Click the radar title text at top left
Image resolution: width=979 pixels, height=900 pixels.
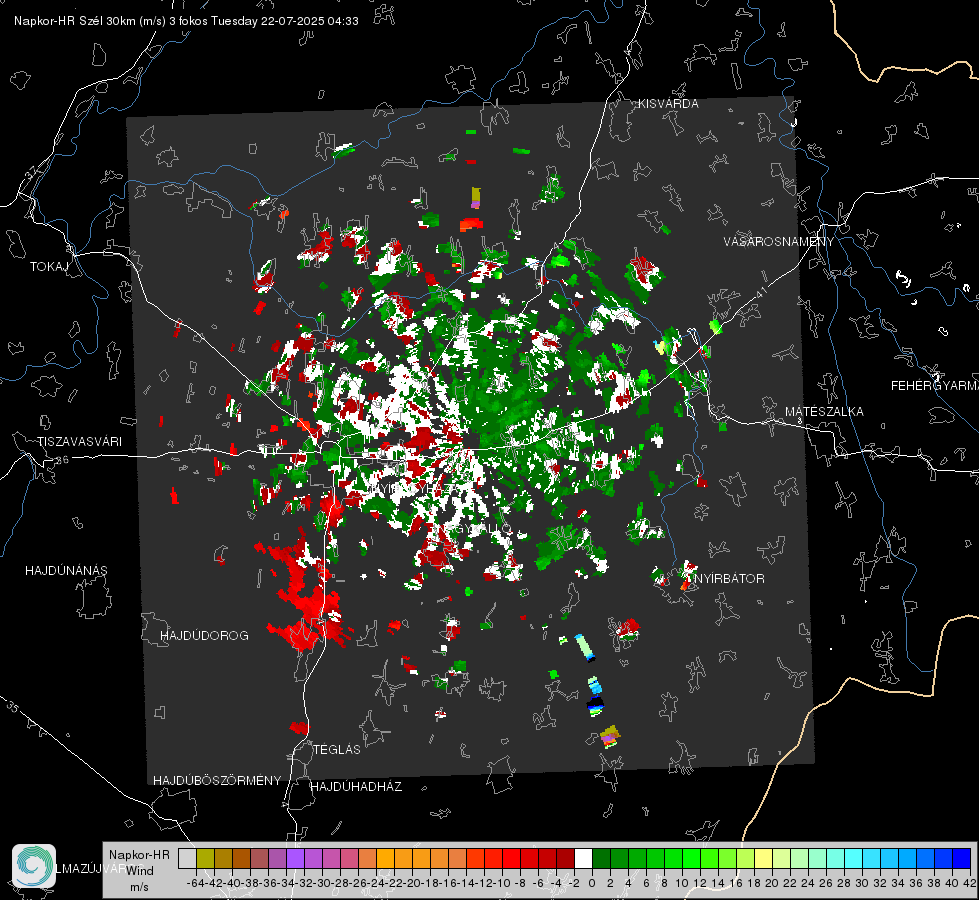[x=186, y=21]
